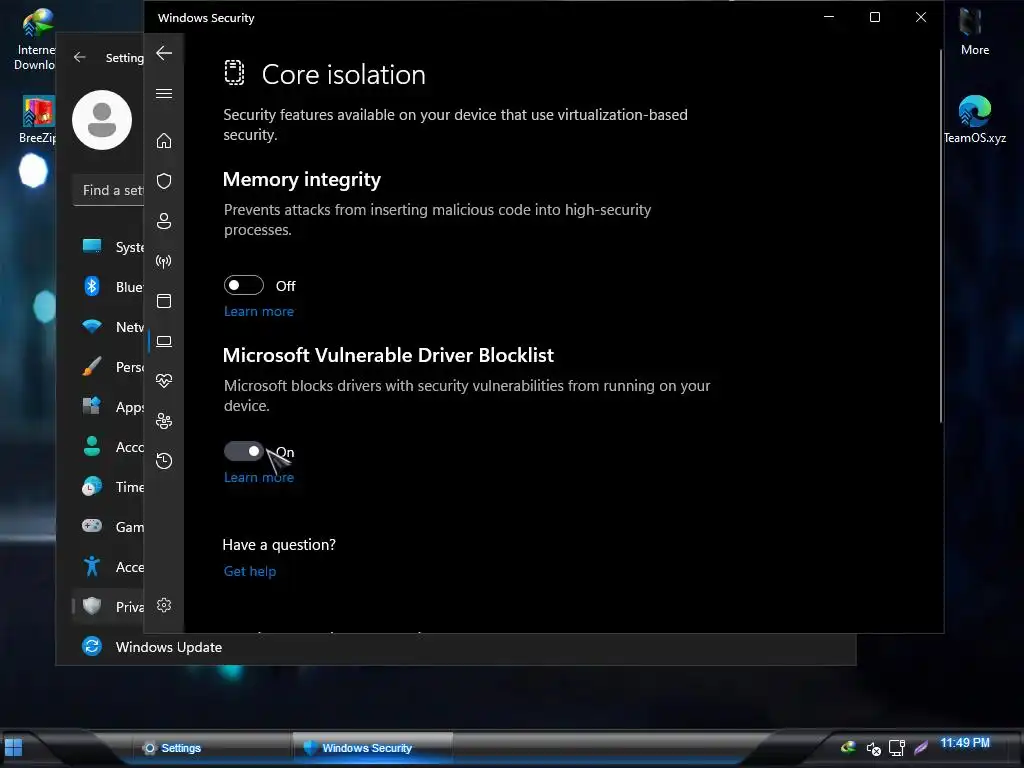This screenshot has height=768, width=1024.
Task: Open the taskbar clock showing 11:49 PM
Action: [x=965, y=743]
